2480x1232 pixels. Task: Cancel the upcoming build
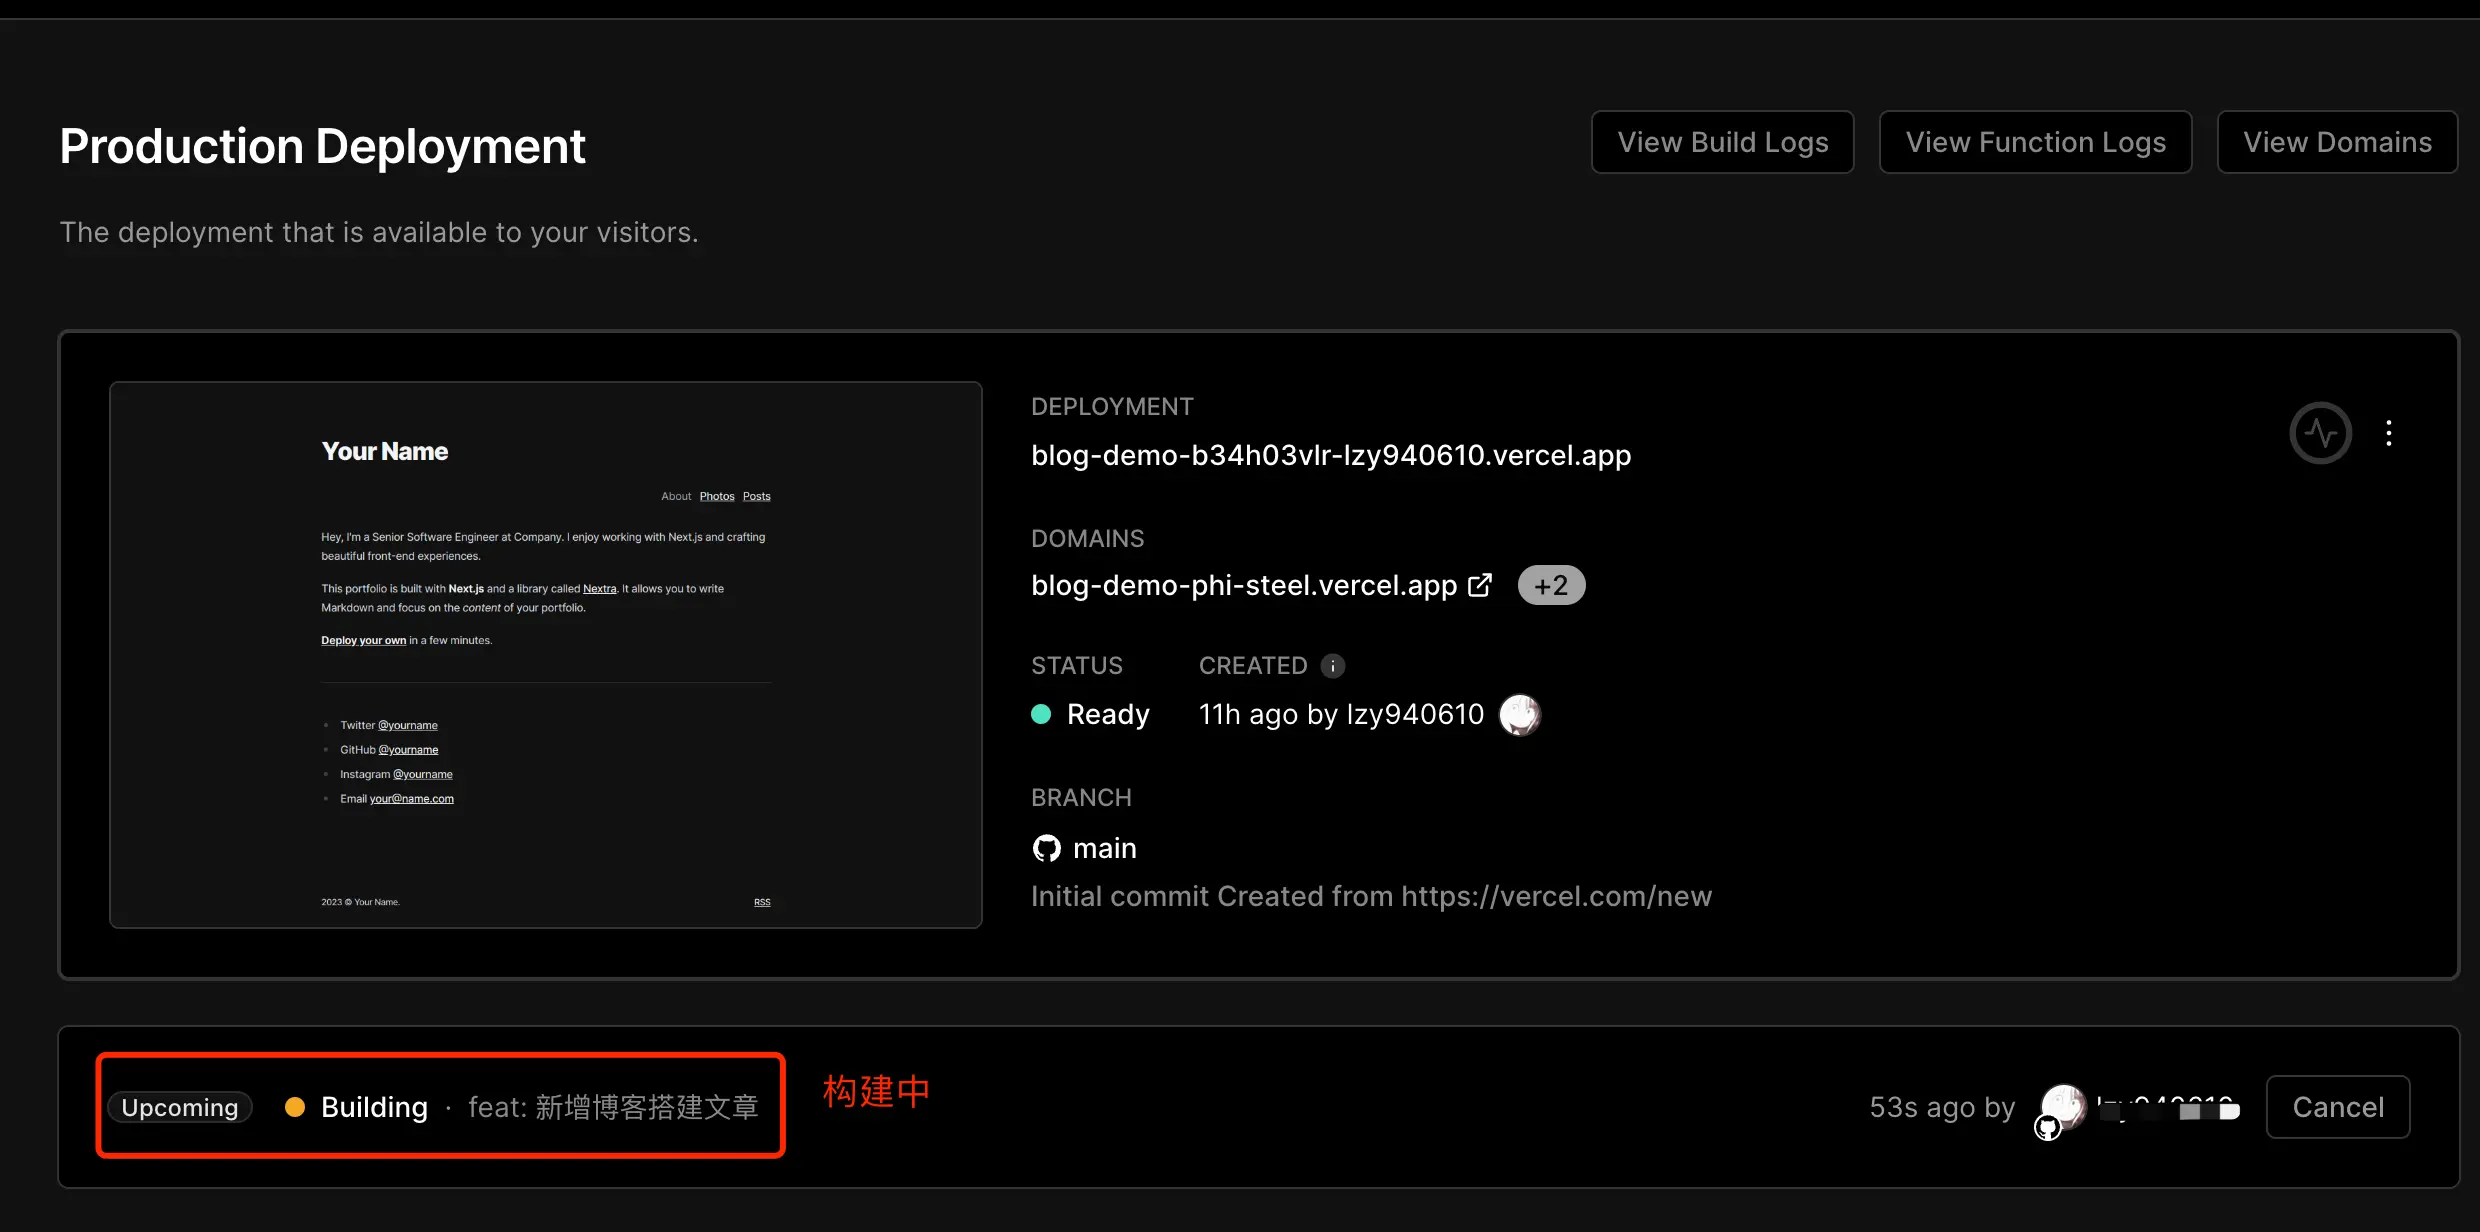tap(2337, 1107)
